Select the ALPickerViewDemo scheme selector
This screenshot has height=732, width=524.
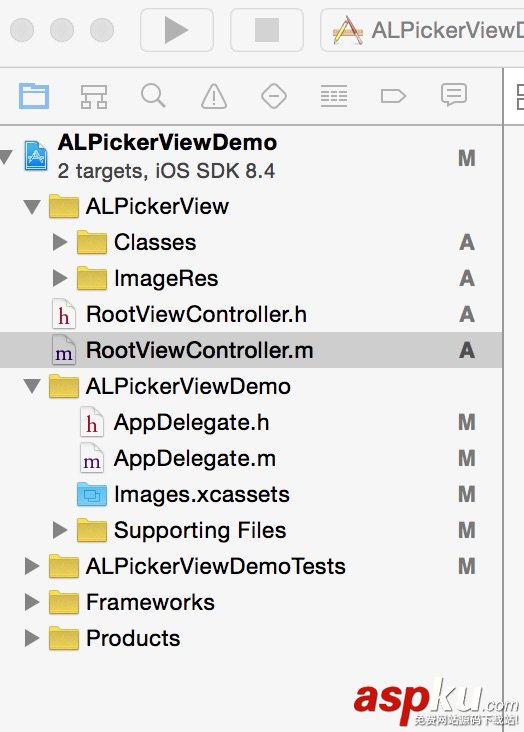(x=422, y=30)
